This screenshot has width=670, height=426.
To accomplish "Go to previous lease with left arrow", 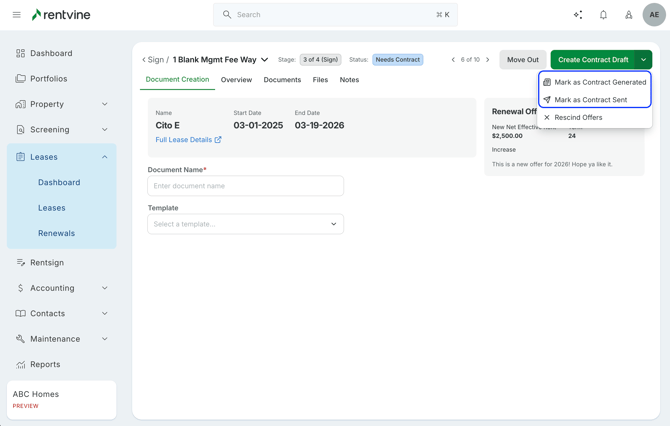I will tap(453, 60).
